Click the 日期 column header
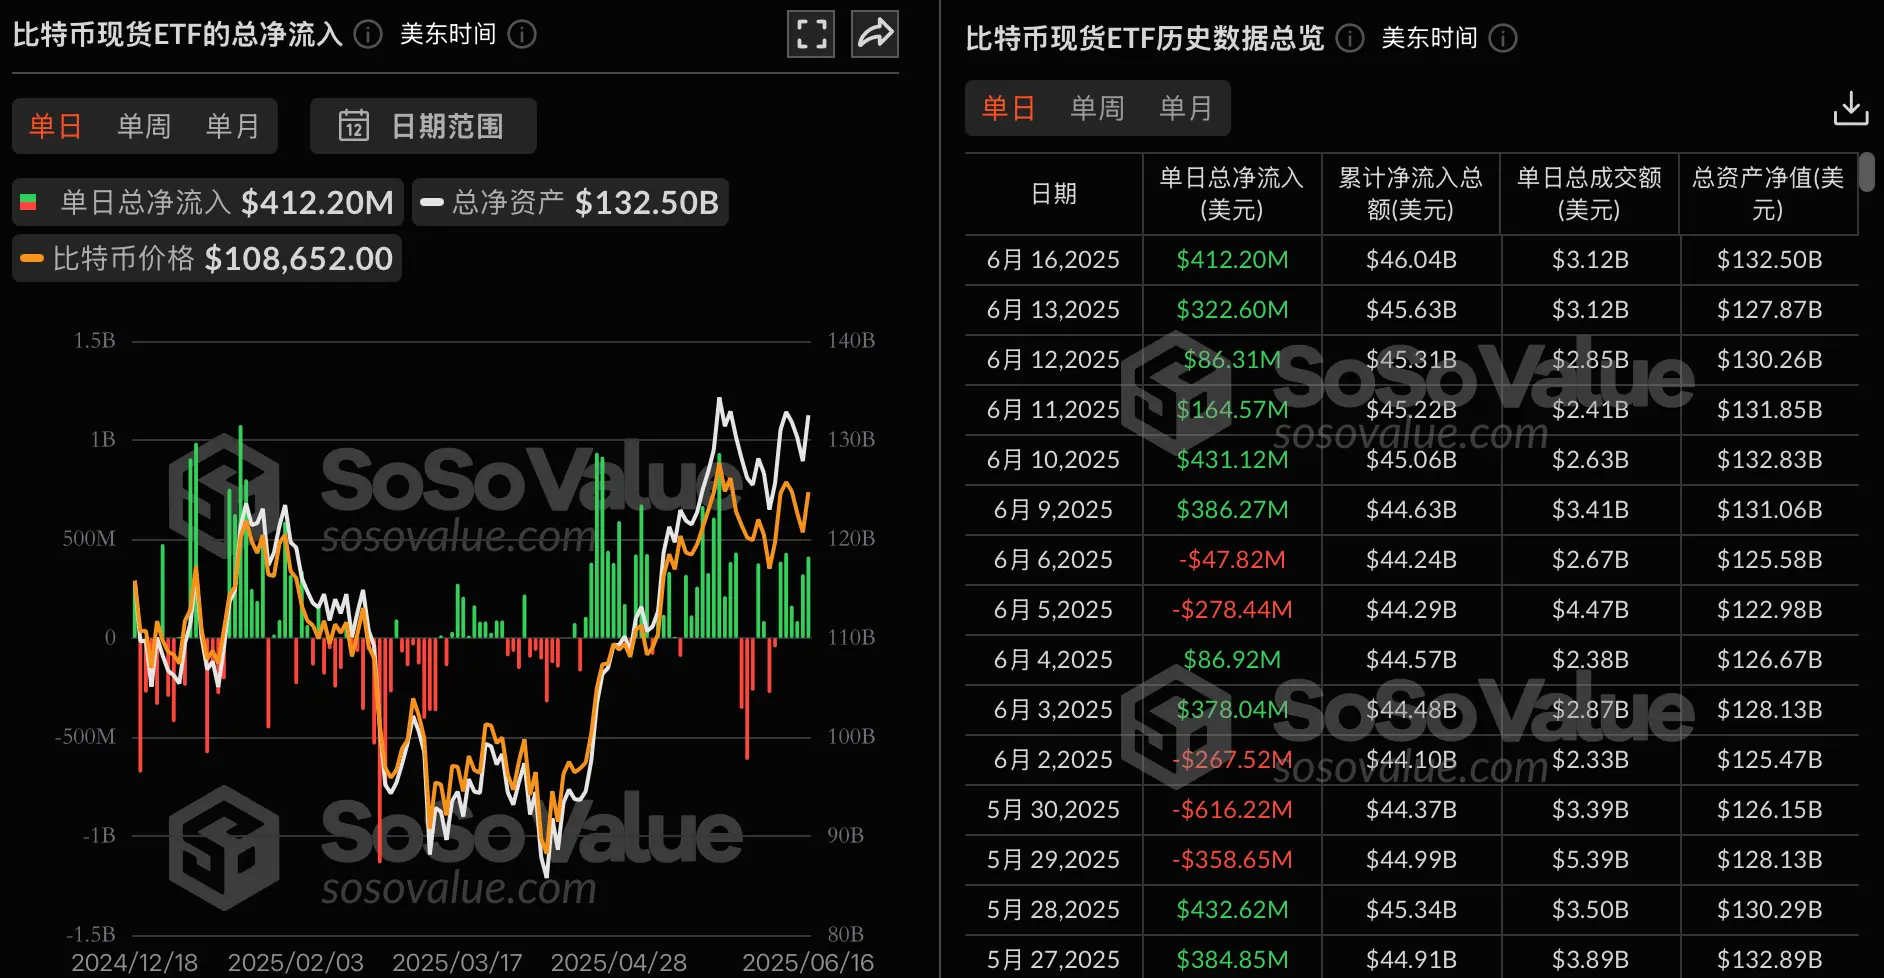Image resolution: width=1884 pixels, height=978 pixels. pyautogui.click(x=1054, y=194)
